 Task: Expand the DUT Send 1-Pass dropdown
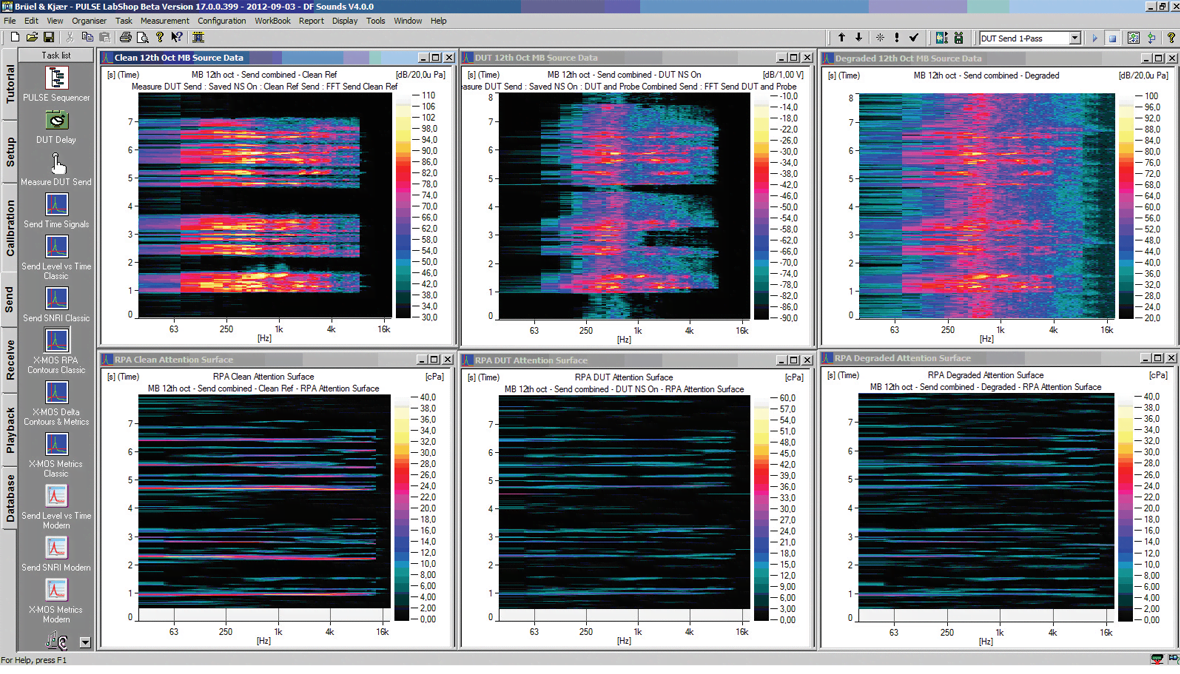point(1075,38)
